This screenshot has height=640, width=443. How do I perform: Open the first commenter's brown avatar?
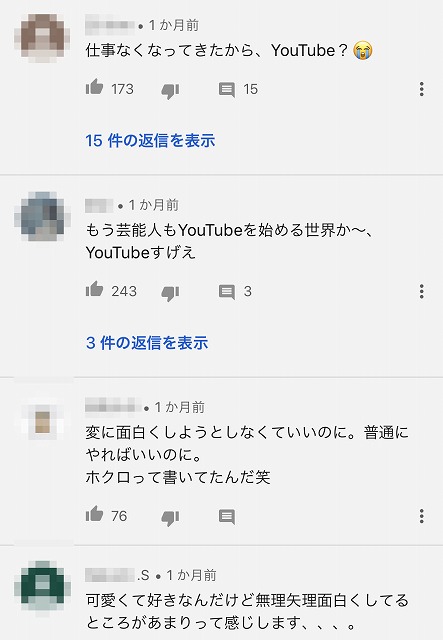click(x=42, y=37)
